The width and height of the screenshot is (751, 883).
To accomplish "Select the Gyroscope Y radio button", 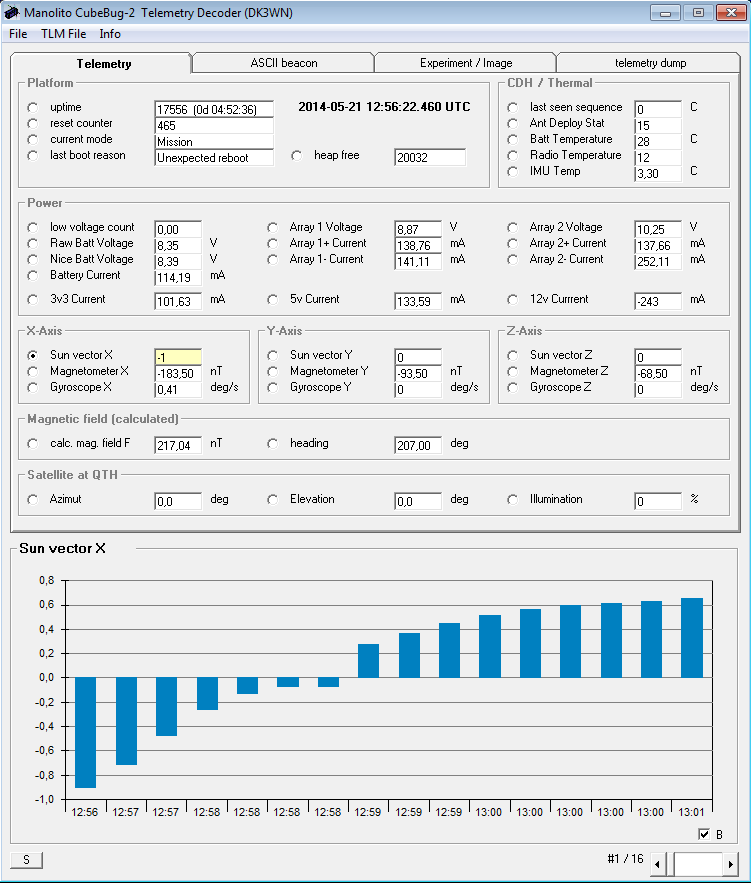I will point(272,387).
